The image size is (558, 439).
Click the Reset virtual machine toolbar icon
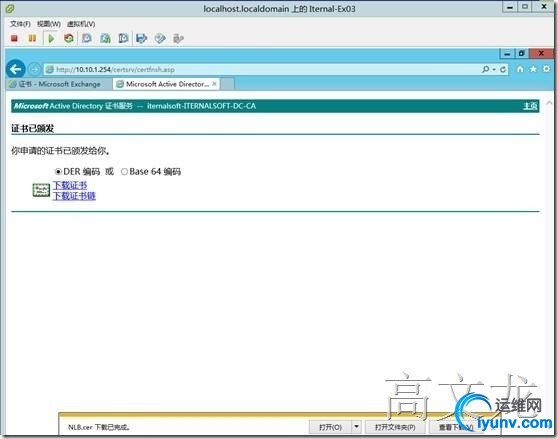(x=69, y=38)
